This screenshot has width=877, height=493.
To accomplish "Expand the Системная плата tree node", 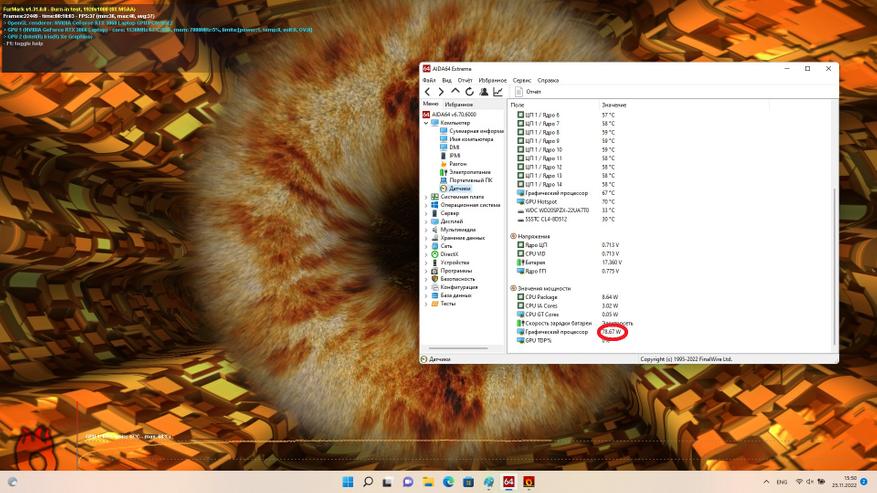I will pyautogui.click(x=426, y=197).
